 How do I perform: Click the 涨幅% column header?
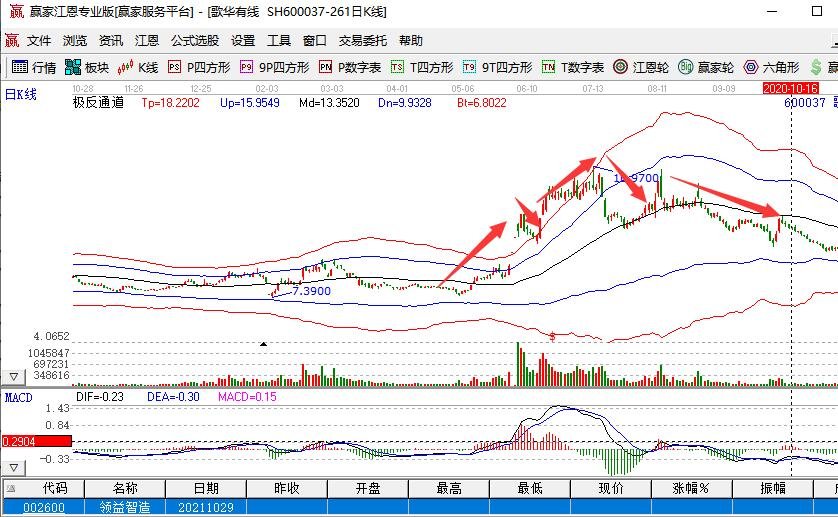692,488
